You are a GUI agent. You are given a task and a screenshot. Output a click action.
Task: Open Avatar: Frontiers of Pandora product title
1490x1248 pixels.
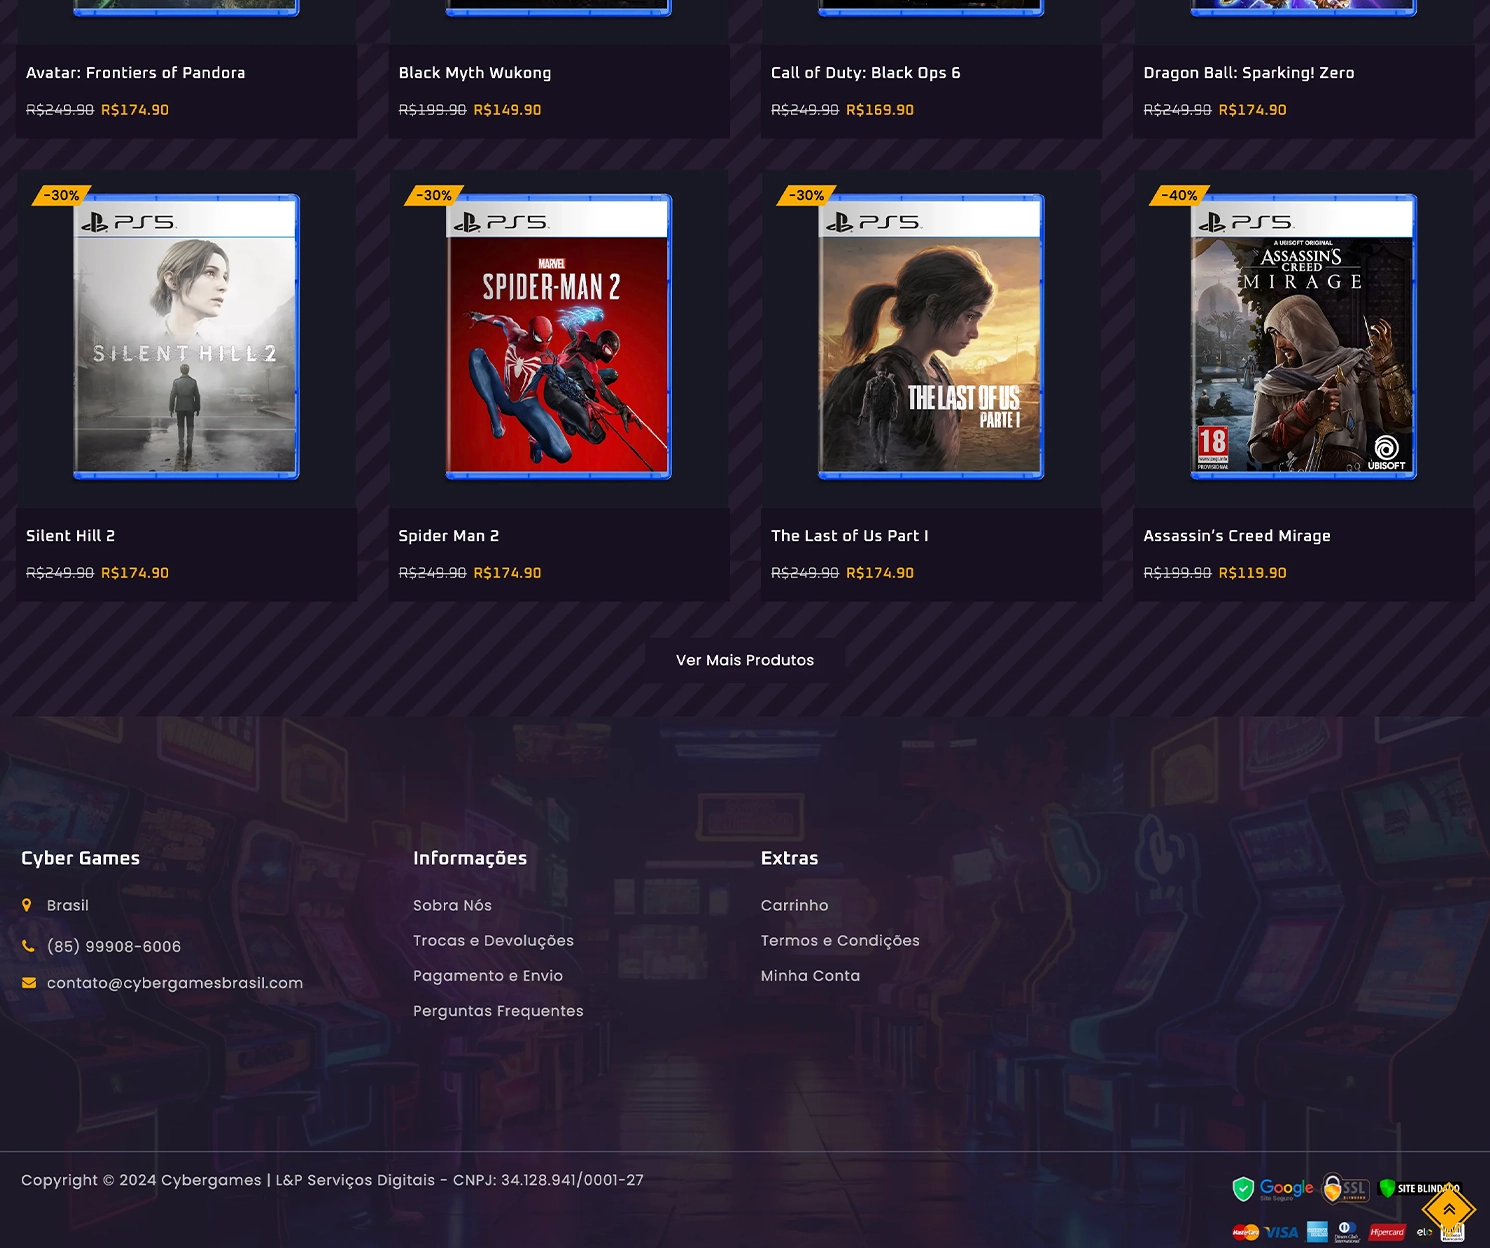pos(136,73)
